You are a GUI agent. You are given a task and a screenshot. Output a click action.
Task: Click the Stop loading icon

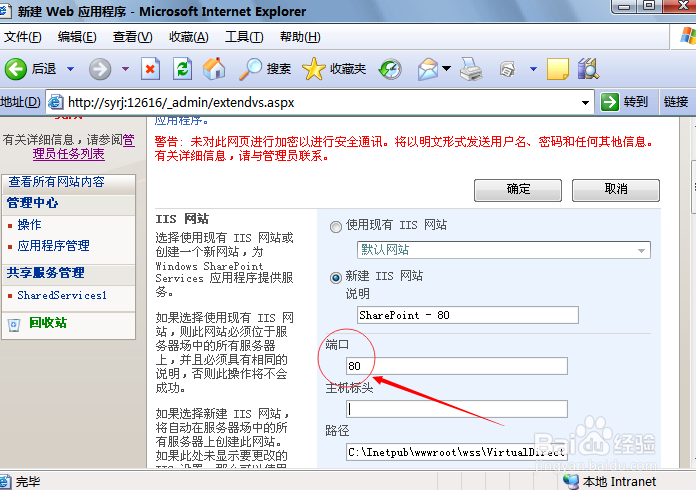(150, 69)
